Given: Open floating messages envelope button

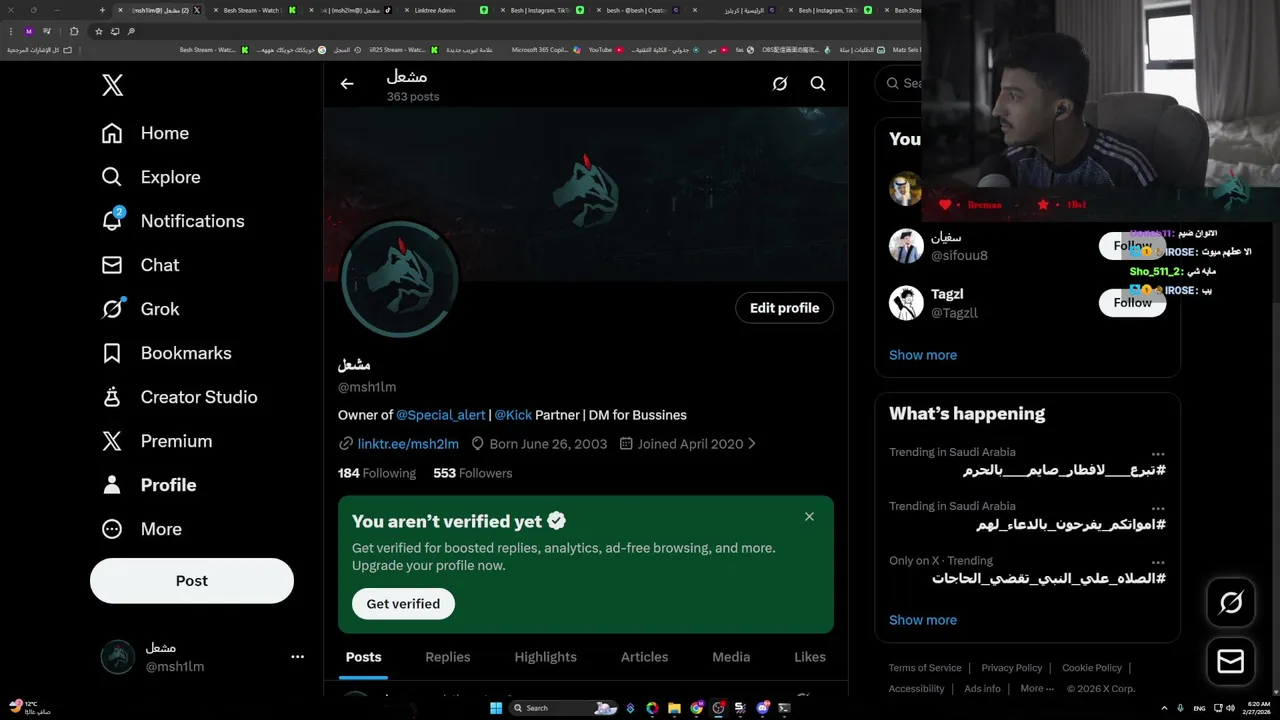Looking at the screenshot, I should tap(1231, 661).
